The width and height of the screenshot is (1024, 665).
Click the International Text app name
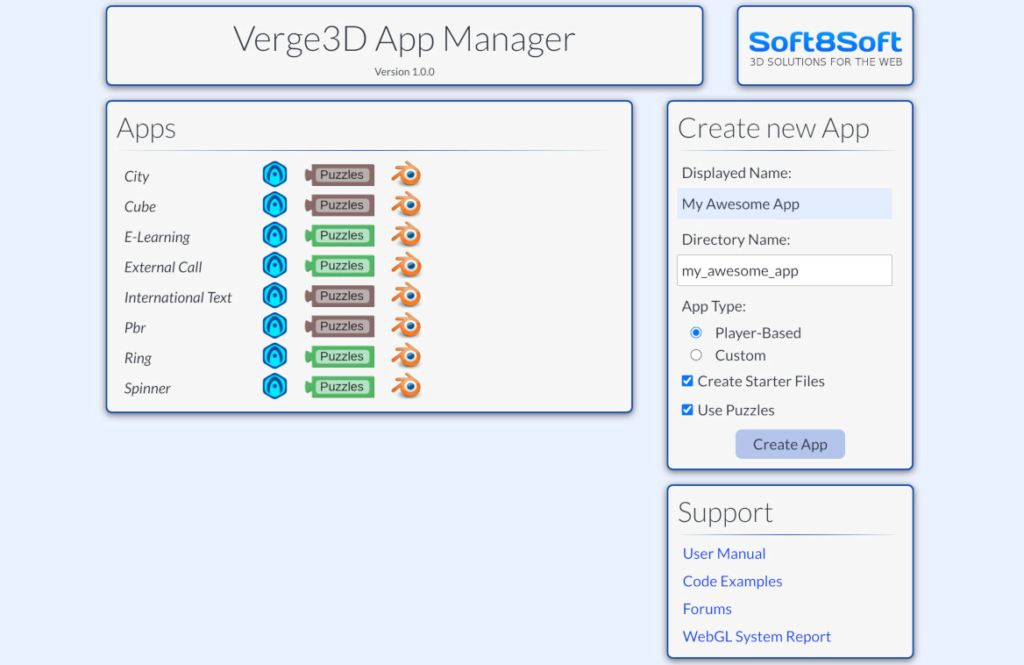click(178, 297)
